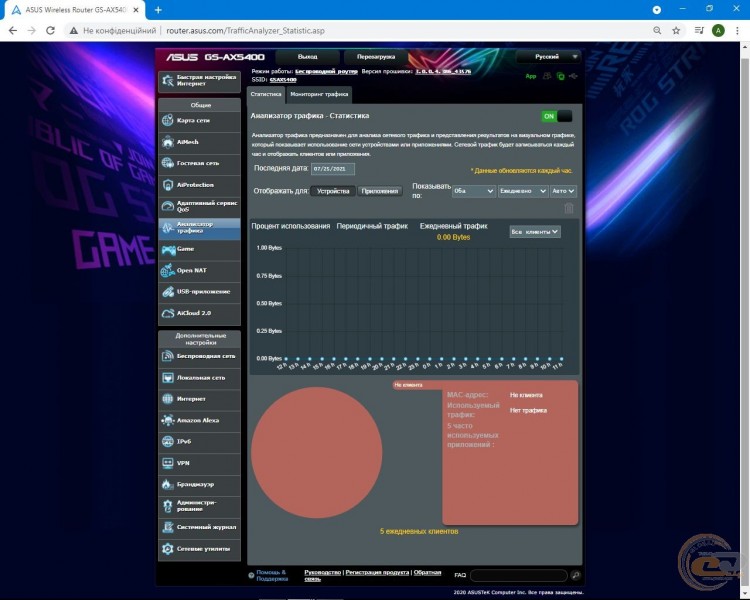Click the FAQ search input field
Screen dimensions: 750x600
pos(518,575)
